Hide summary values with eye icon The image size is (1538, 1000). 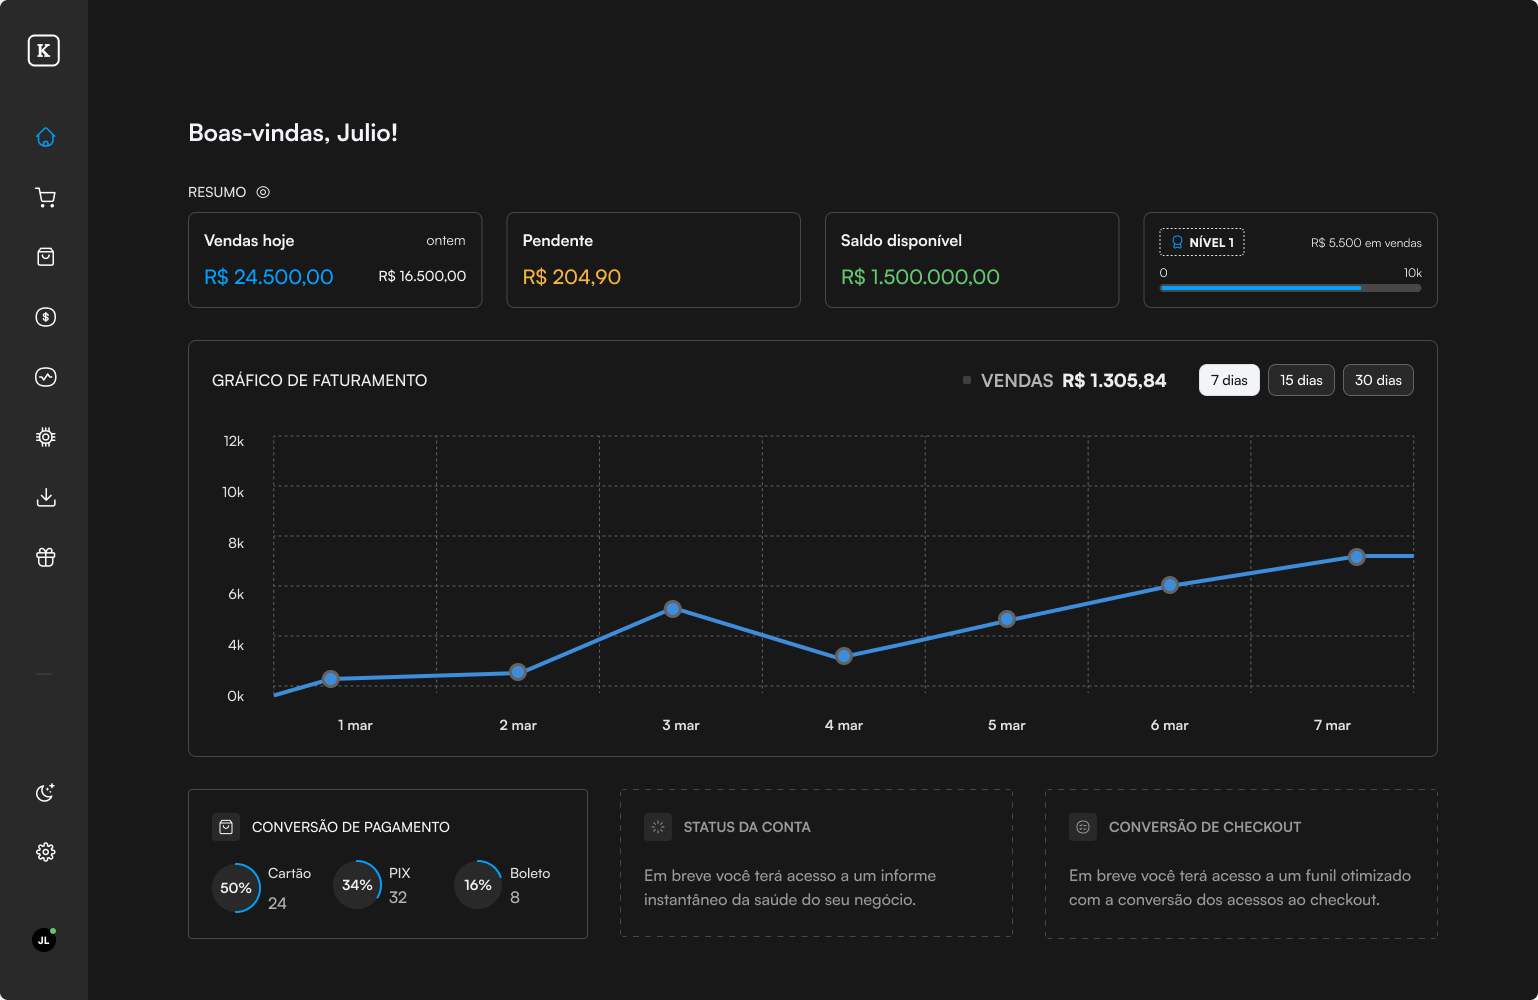pyautogui.click(x=263, y=192)
